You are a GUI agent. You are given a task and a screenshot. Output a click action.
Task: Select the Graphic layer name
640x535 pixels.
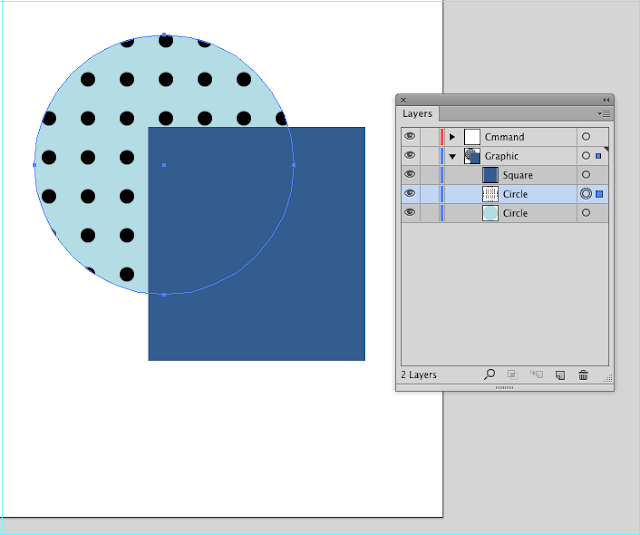(502, 156)
